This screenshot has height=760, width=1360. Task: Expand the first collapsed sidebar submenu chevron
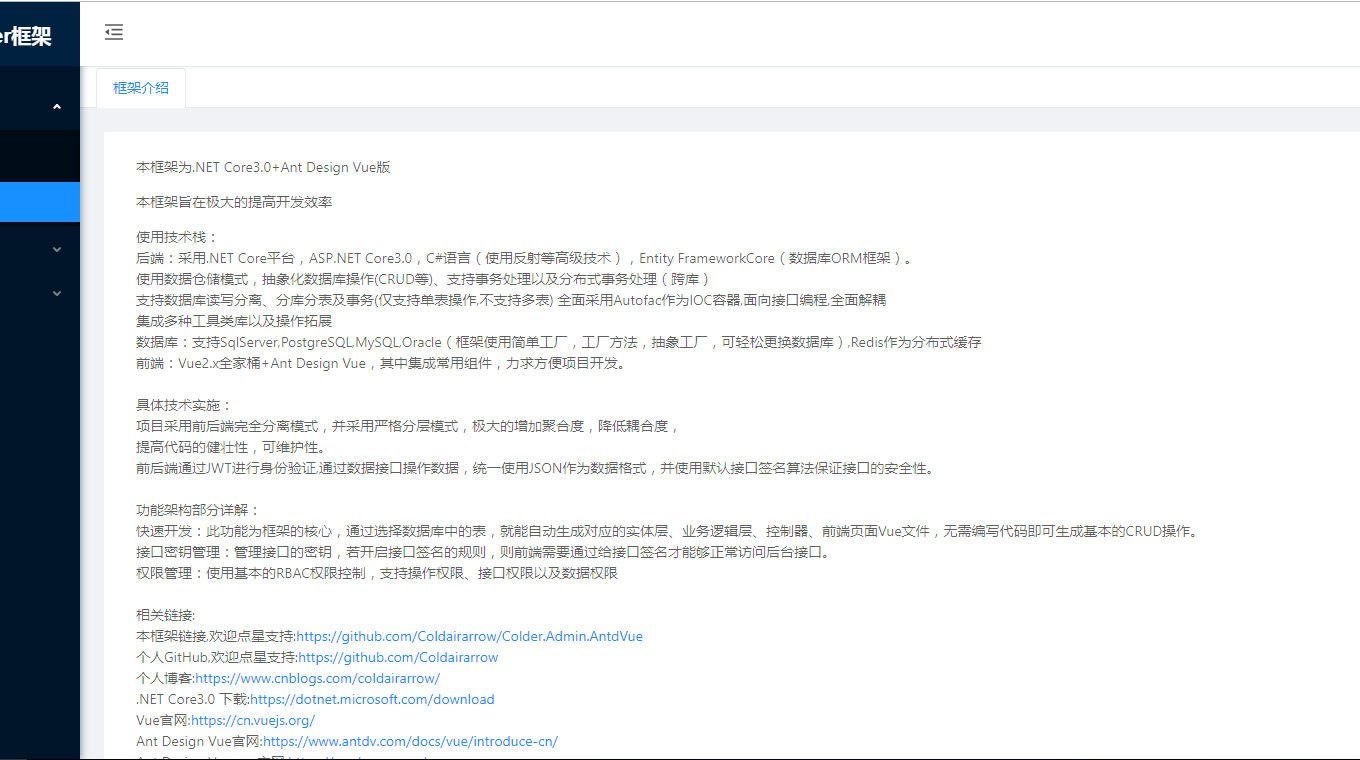pos(57,249)
